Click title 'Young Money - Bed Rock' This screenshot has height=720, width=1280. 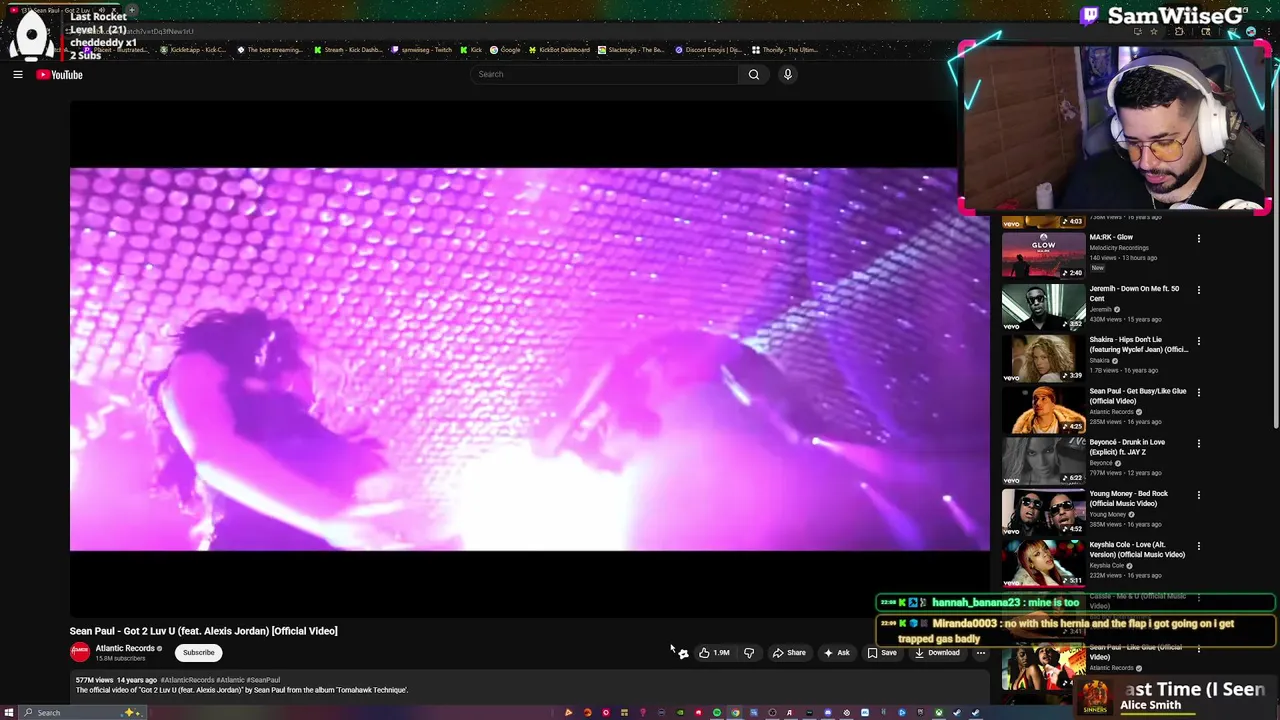[1129, 498]
